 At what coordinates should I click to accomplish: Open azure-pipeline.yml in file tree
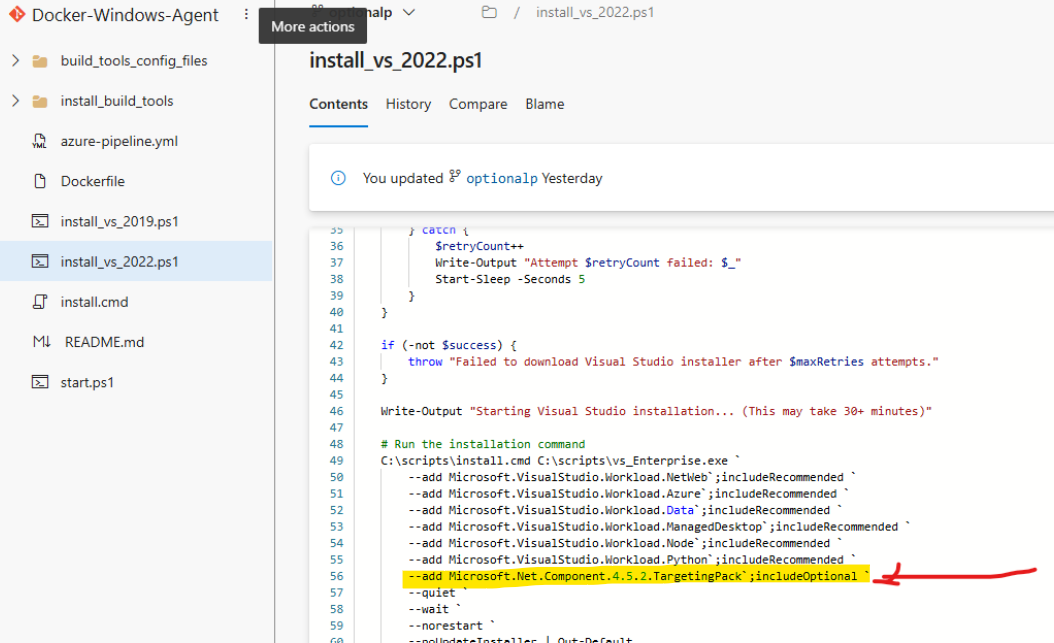(x=119, y=141)
